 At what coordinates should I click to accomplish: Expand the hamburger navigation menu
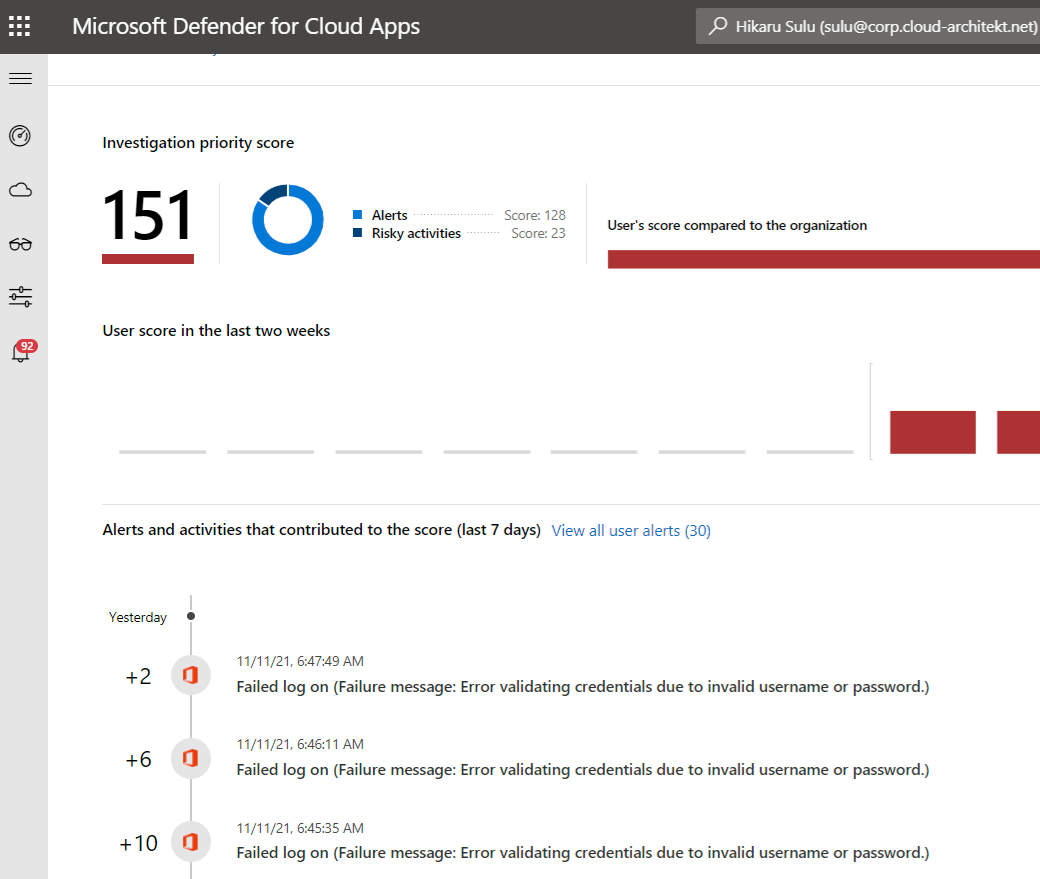coord(21,79)
